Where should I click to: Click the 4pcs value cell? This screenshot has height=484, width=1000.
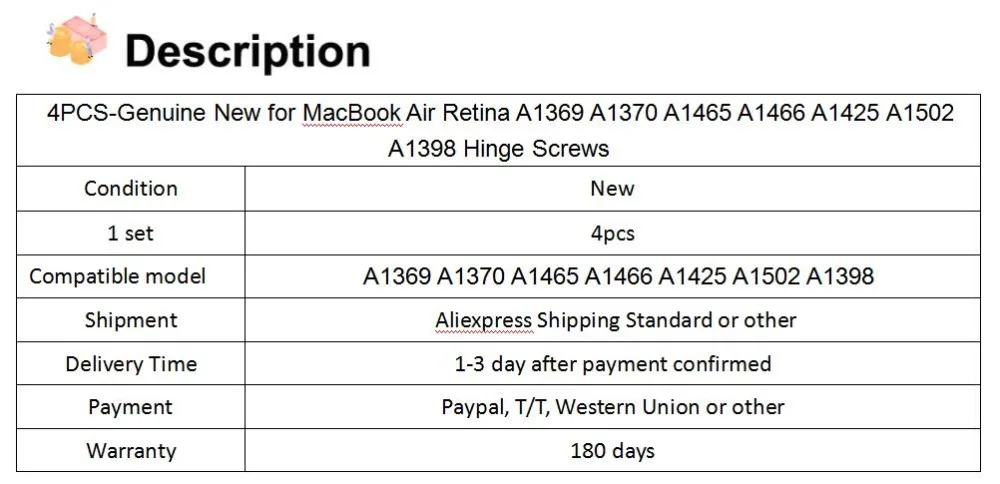612,233
